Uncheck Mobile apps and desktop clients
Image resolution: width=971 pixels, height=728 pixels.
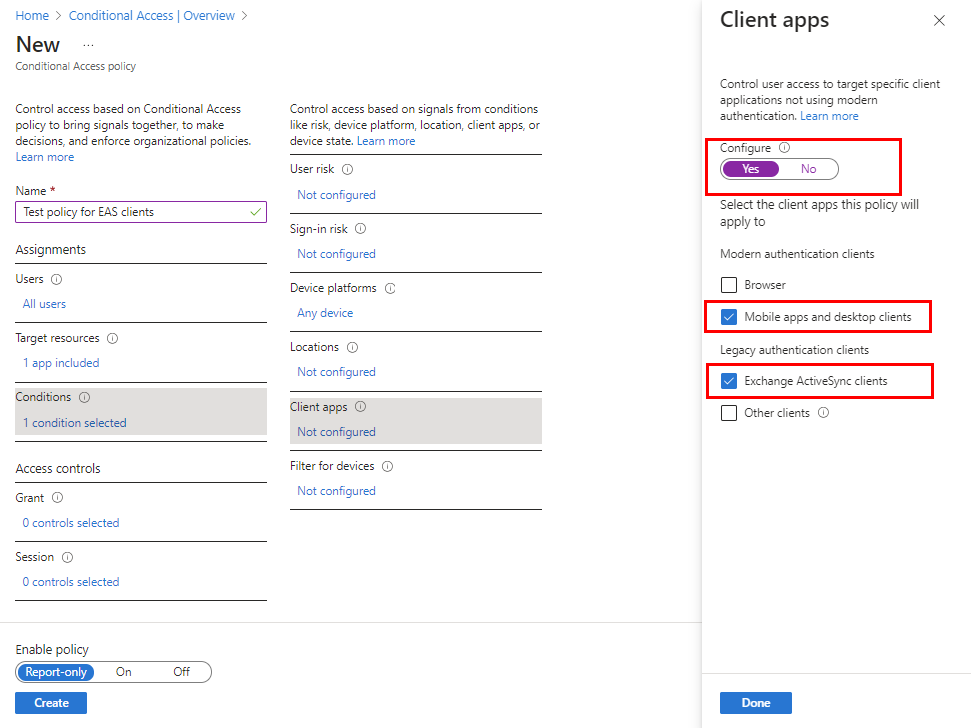729,317
